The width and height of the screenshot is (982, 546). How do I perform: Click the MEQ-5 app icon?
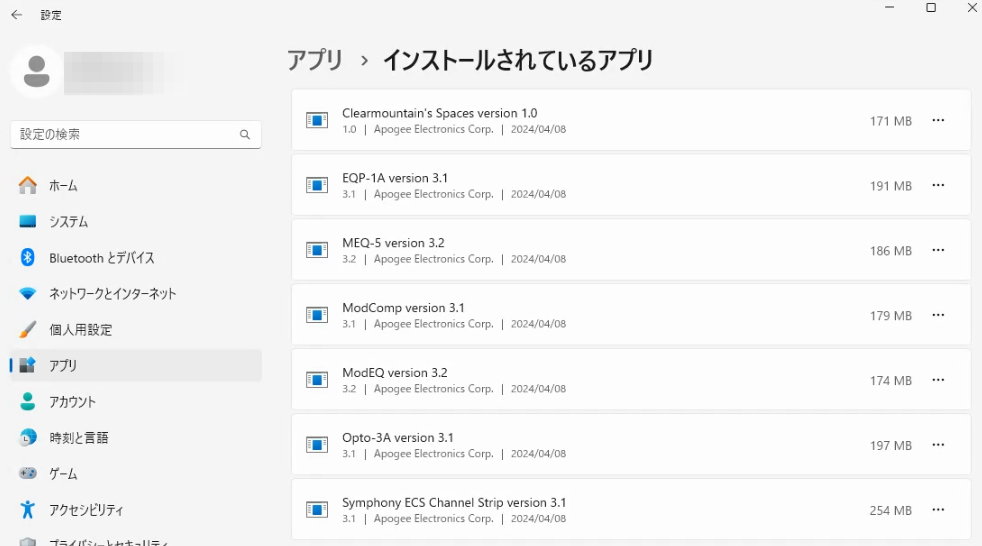[x=317, y=250]
